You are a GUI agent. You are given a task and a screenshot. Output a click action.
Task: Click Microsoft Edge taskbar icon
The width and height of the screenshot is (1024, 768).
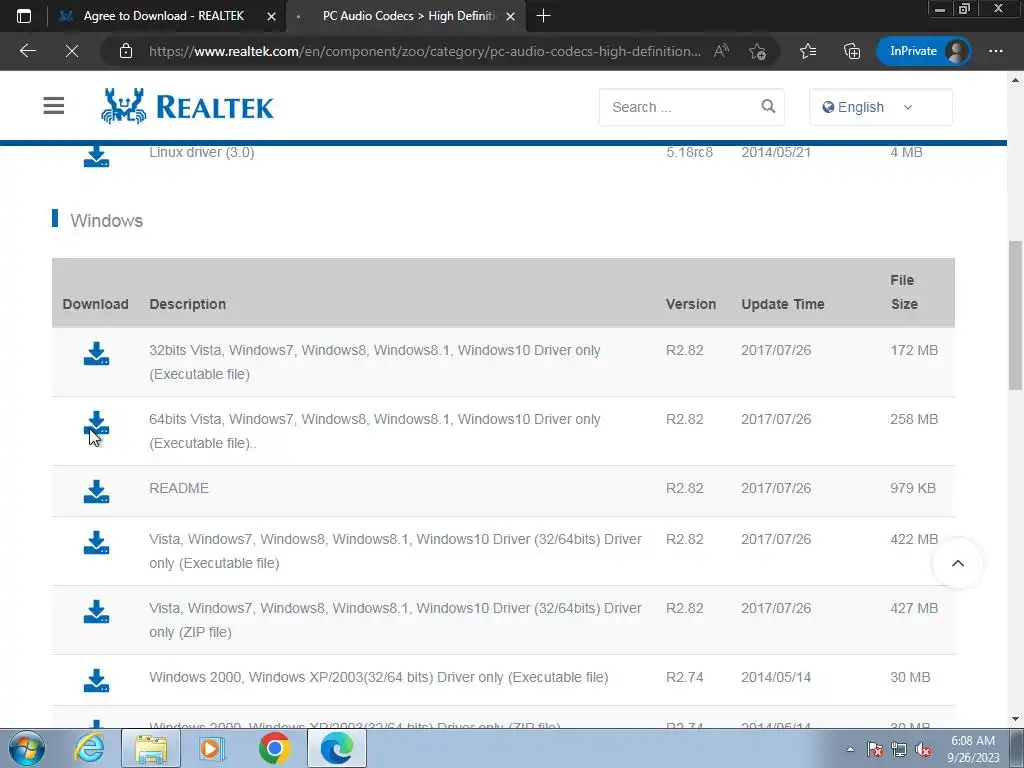(336, 748)
